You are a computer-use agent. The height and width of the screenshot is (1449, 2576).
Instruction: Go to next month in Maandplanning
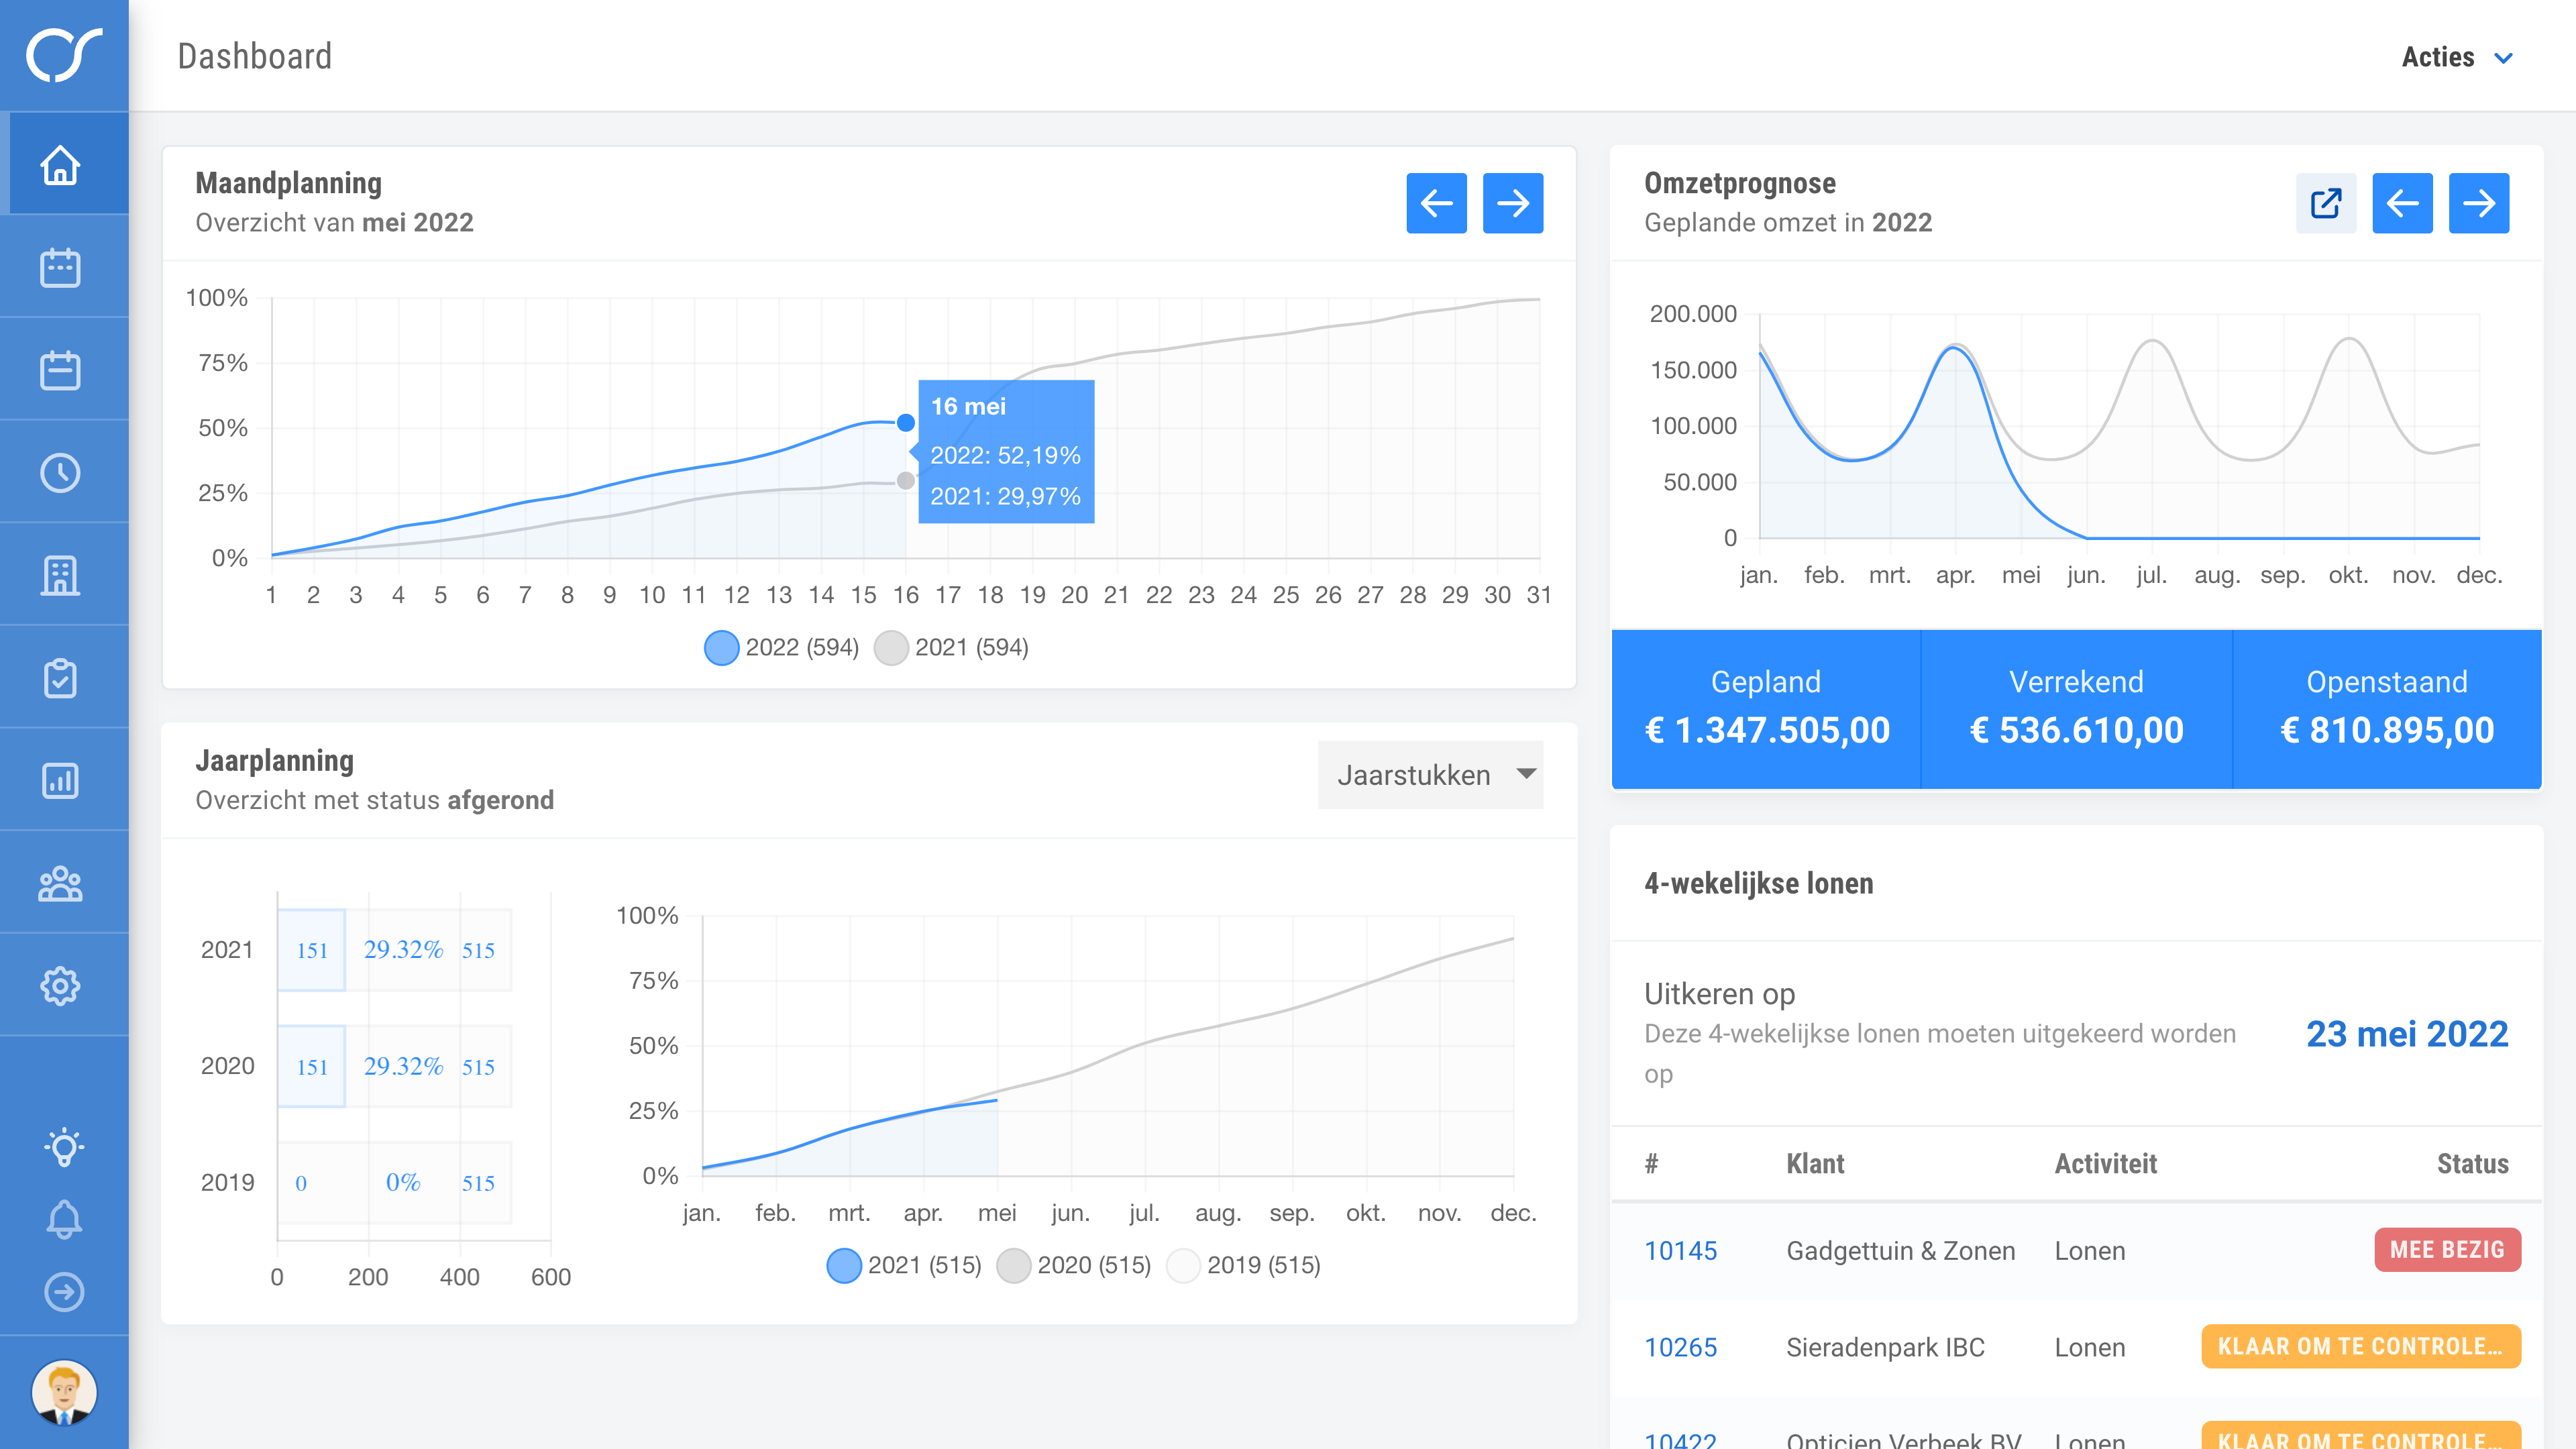1512,203
